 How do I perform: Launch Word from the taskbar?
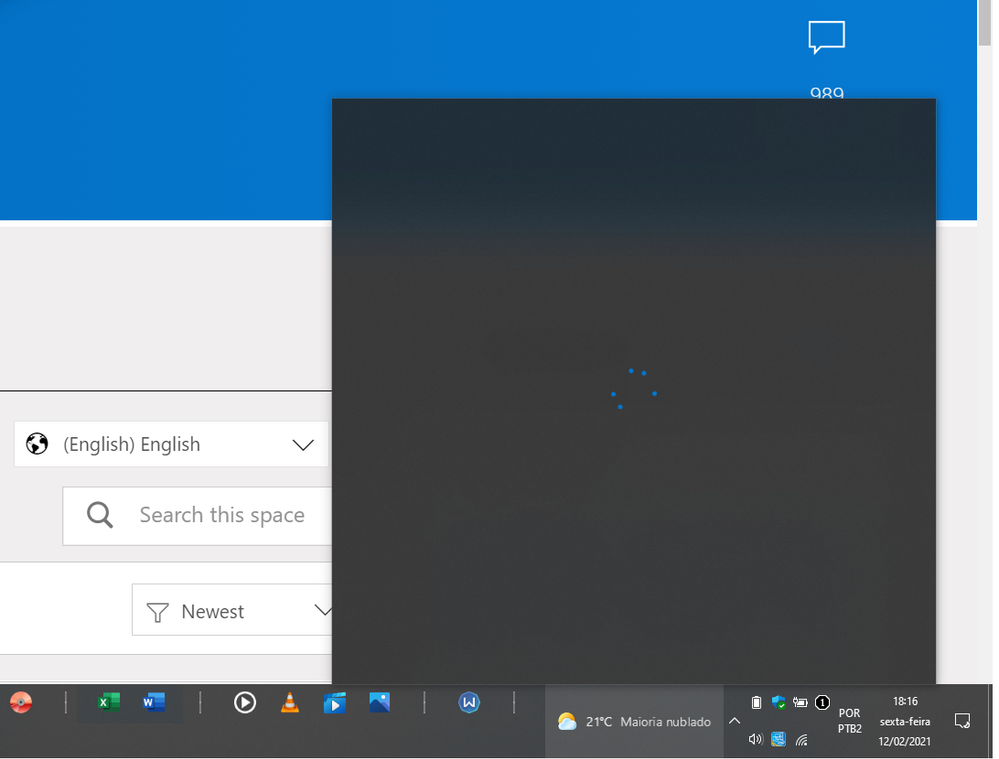click(x=154, y=703)
